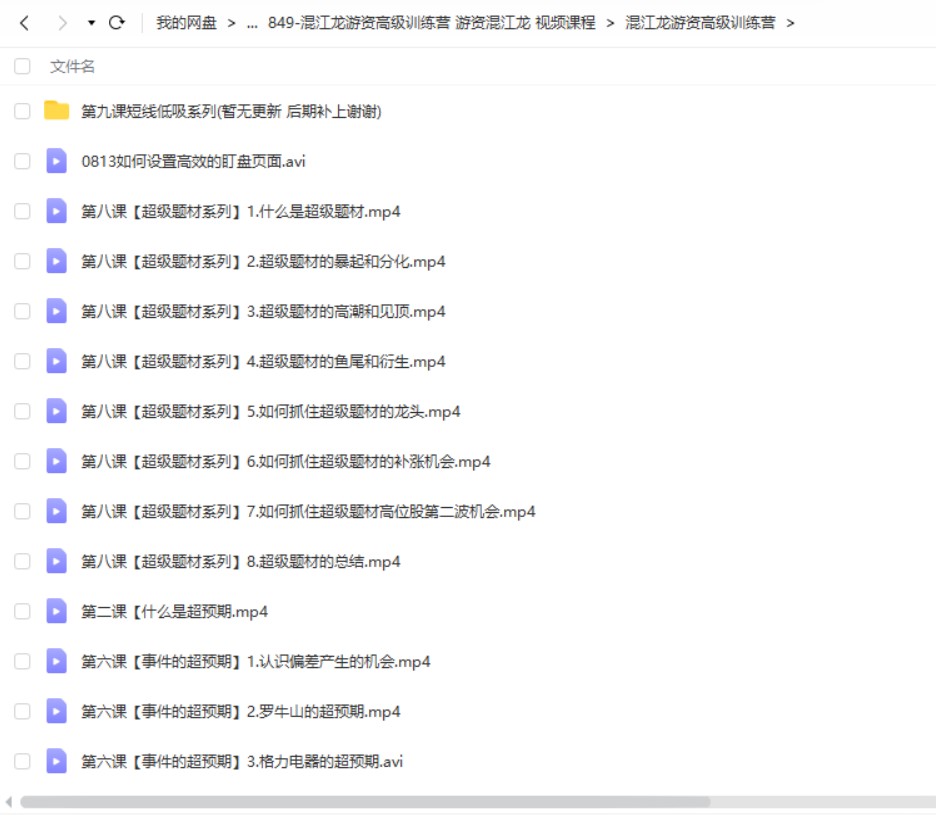Open 第六课 3.格力电器的超预期.avi
Screen dimensions: 936x829
(x=242, y=762)
